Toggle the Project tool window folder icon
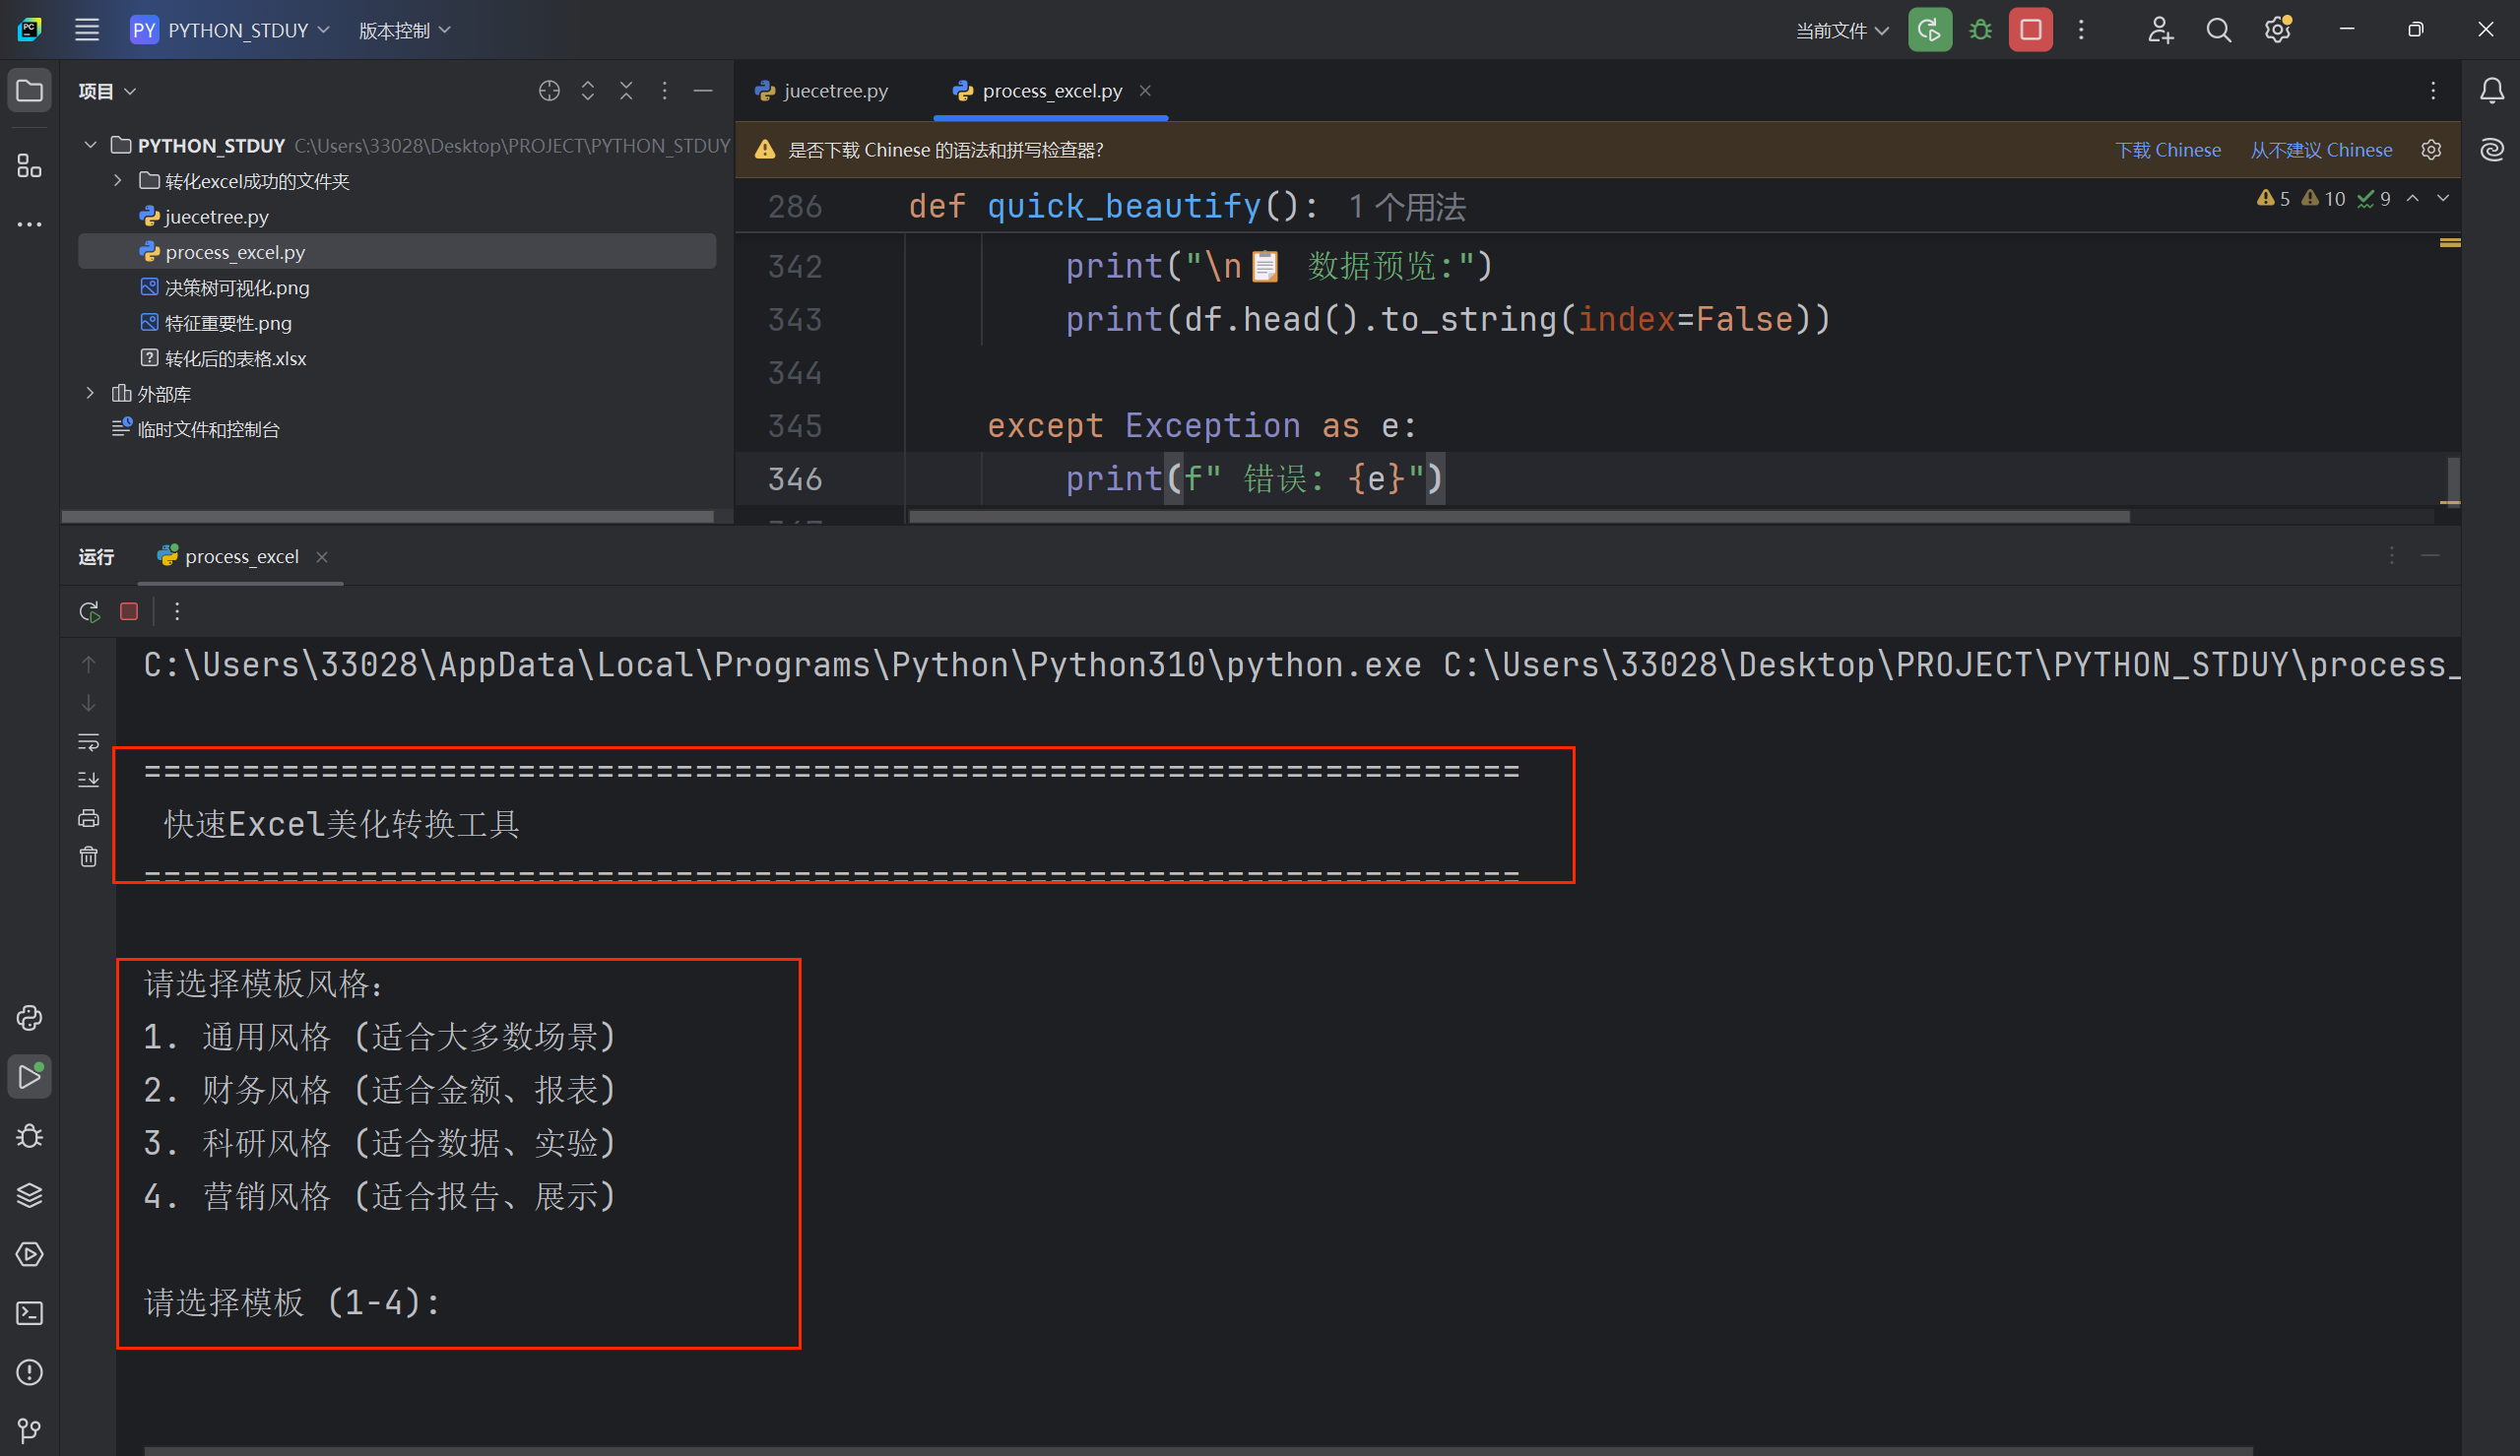The width and height of the screenshot is (2520, 1456). point(29,91)
